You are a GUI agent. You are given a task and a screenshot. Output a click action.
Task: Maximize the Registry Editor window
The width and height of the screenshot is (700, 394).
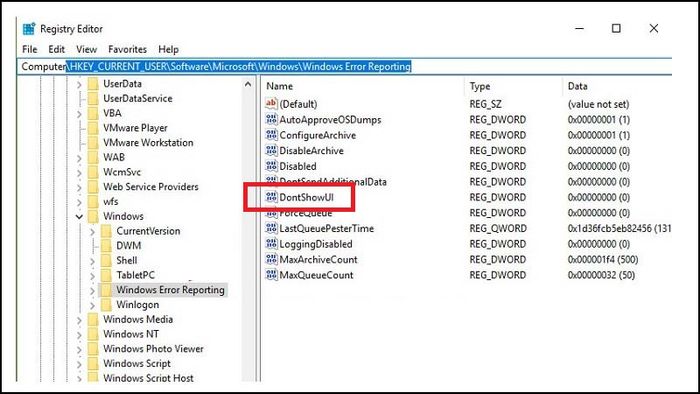[616, 29]
